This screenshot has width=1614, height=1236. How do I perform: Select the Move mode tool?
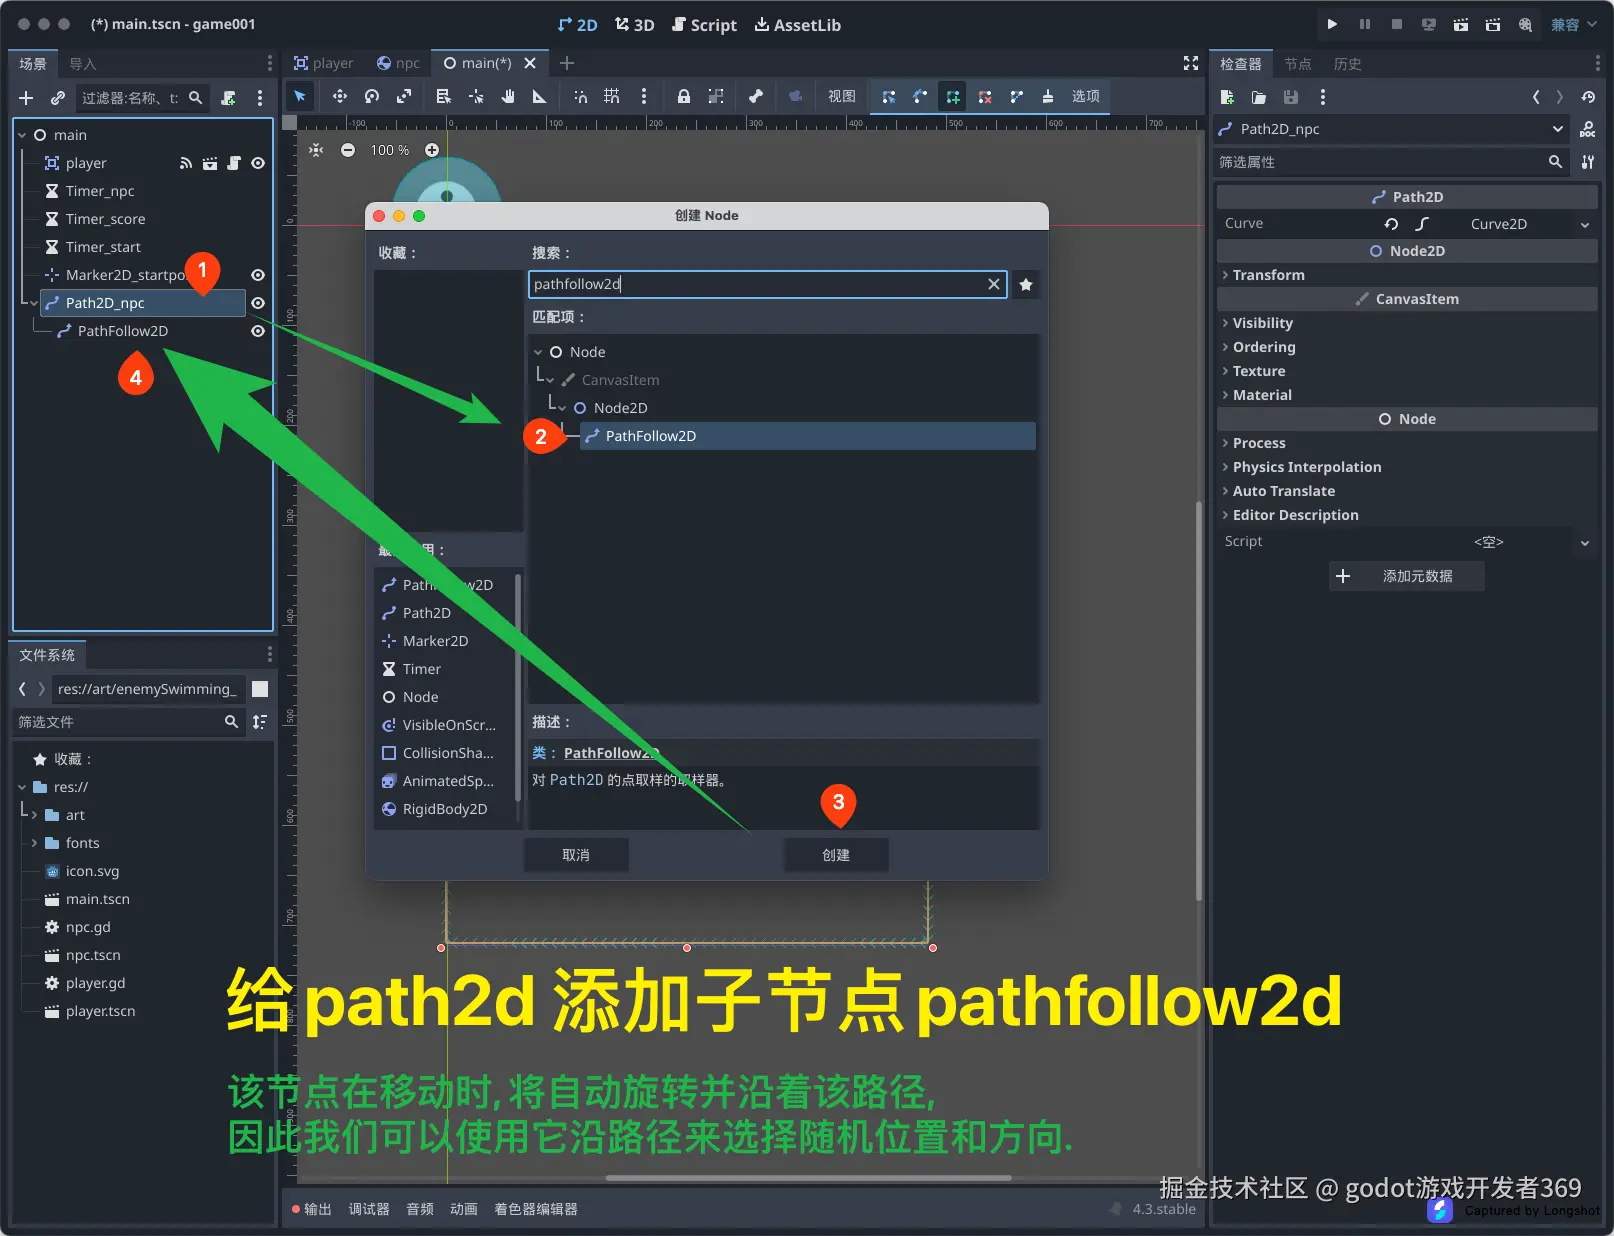pyautogui.click(x=340, y=96)
